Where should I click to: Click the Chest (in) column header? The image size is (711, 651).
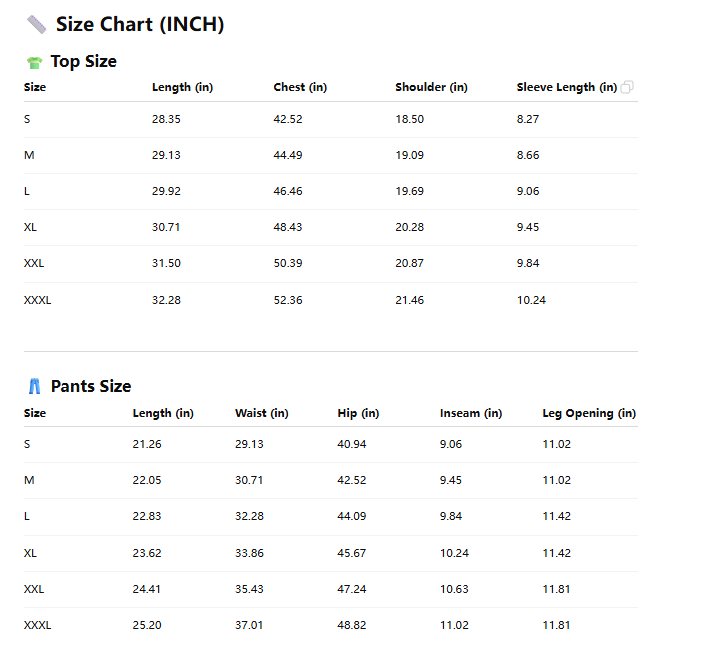pyautogui.click(x=300, y=87)
